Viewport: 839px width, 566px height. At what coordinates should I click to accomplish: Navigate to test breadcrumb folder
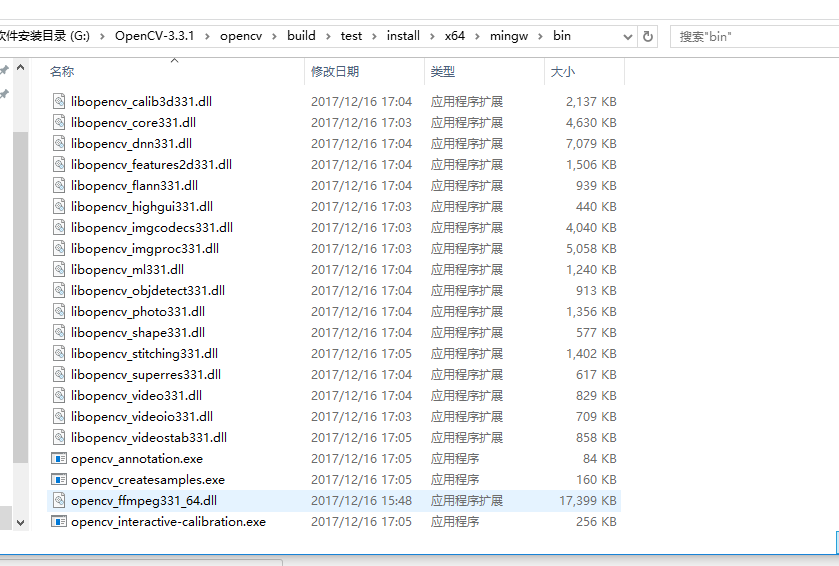coord(352,36)
